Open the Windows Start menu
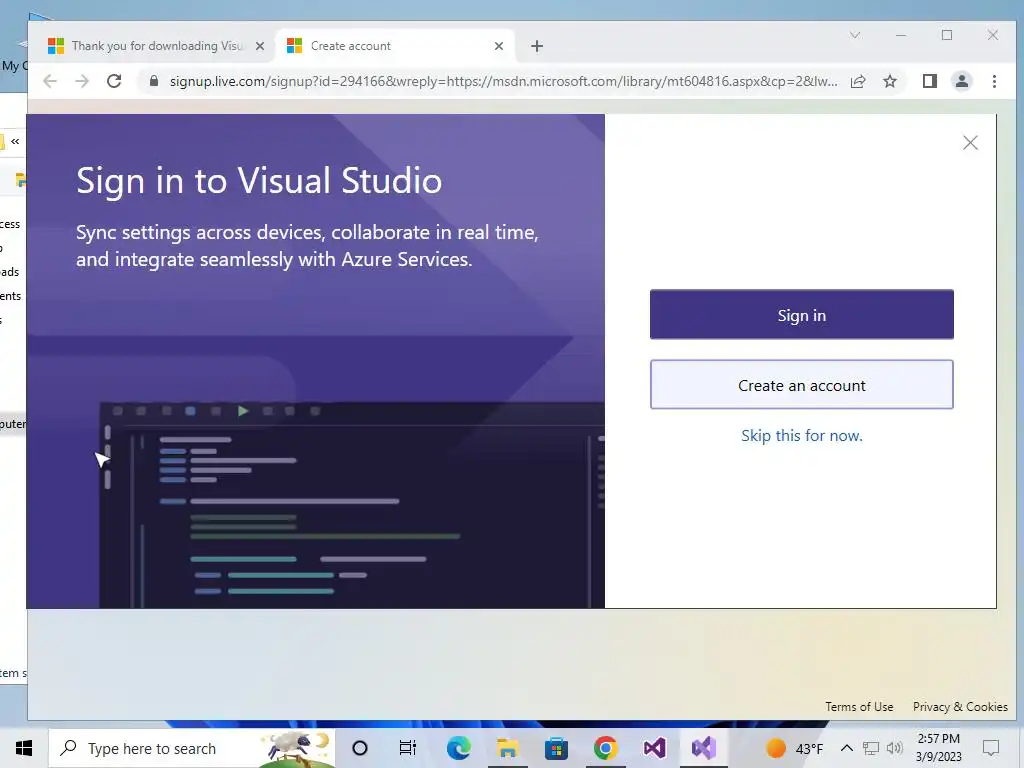Screen dimensions: 1024x768 click(x=24, y=748)
